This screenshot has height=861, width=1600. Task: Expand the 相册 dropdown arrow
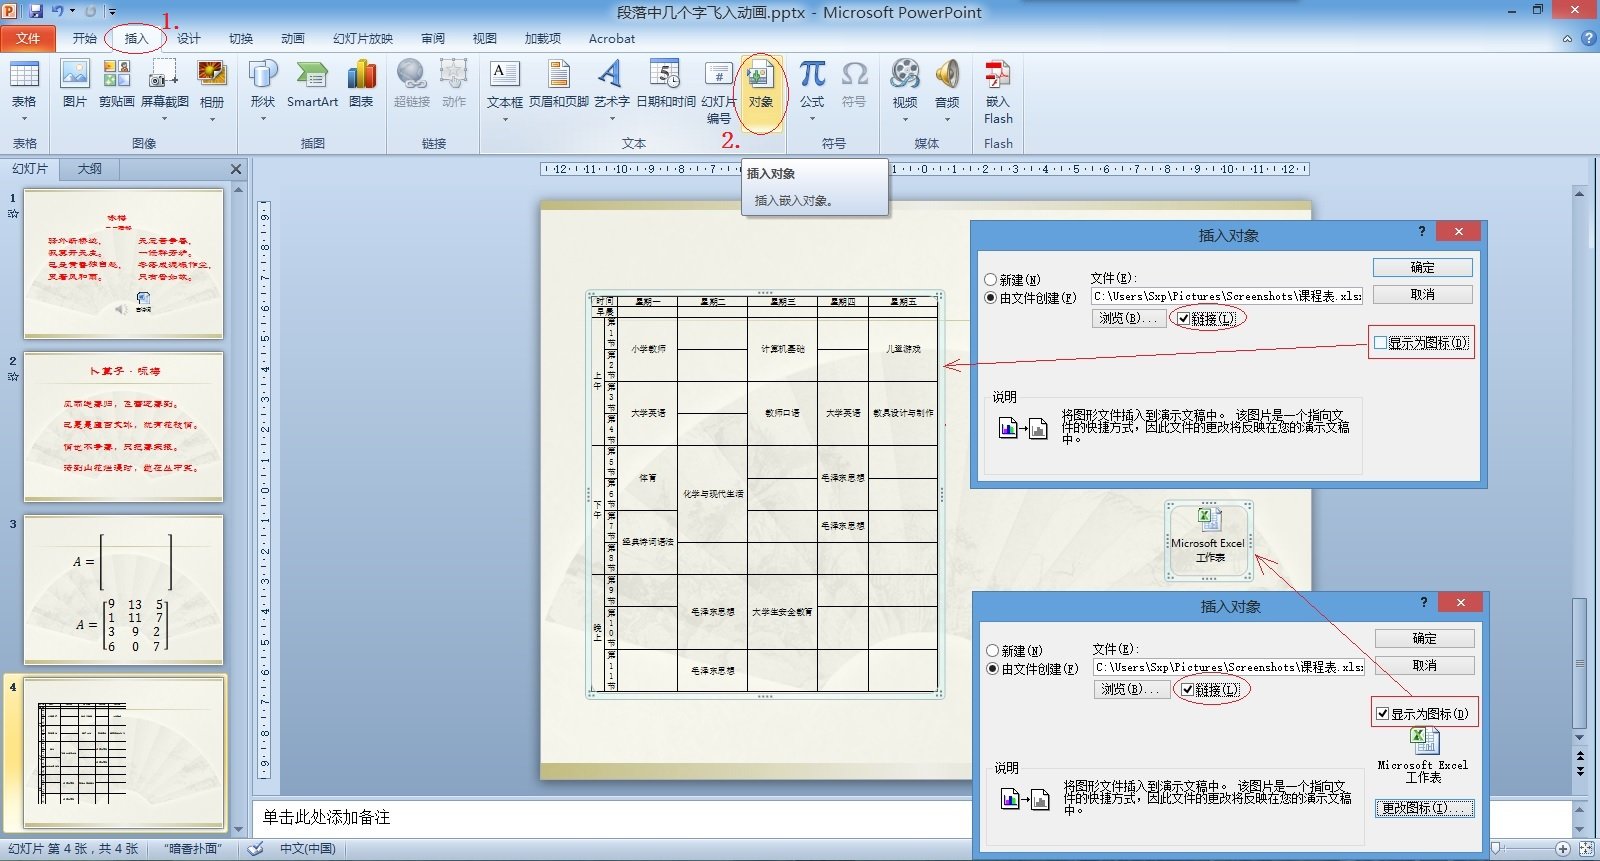[212, 119]
